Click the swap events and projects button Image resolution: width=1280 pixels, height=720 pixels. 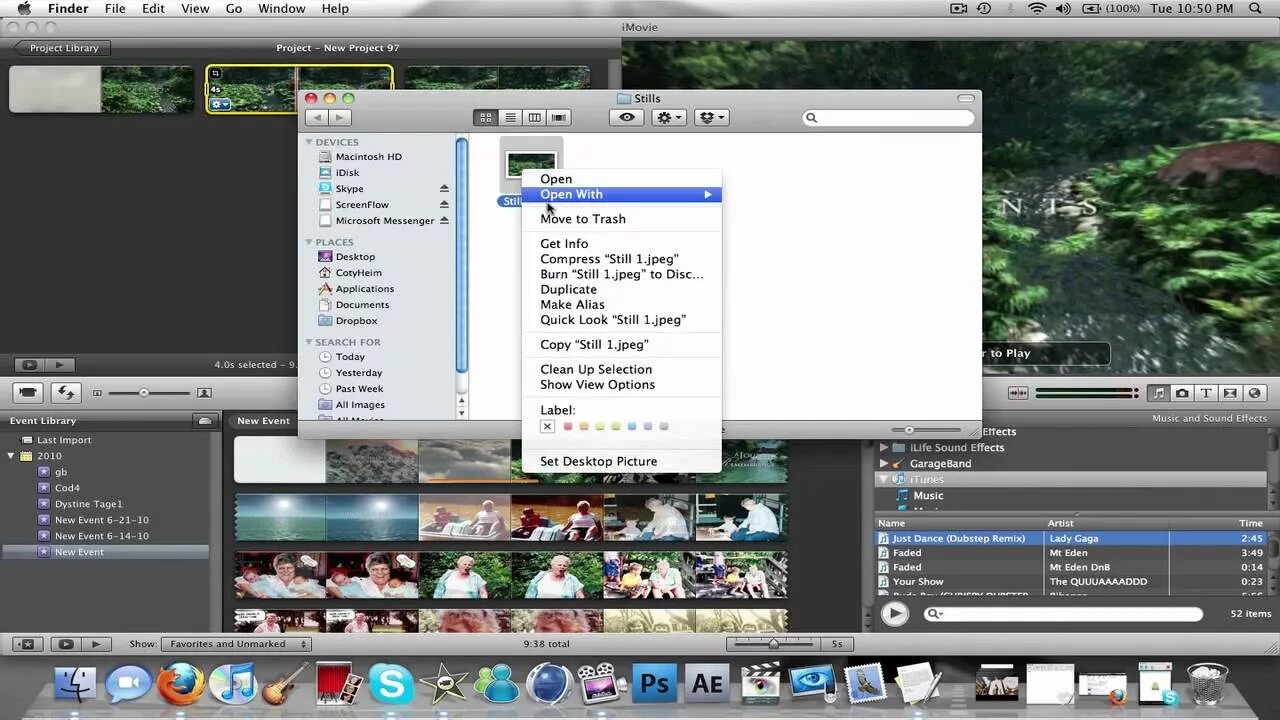(x=66, y=393)
